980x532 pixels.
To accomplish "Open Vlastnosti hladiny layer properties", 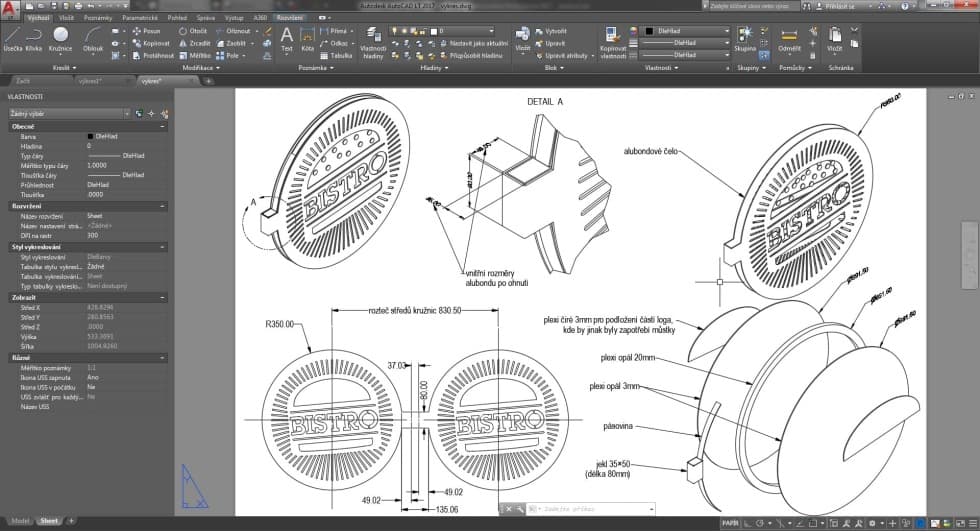I will click(373, 43).
